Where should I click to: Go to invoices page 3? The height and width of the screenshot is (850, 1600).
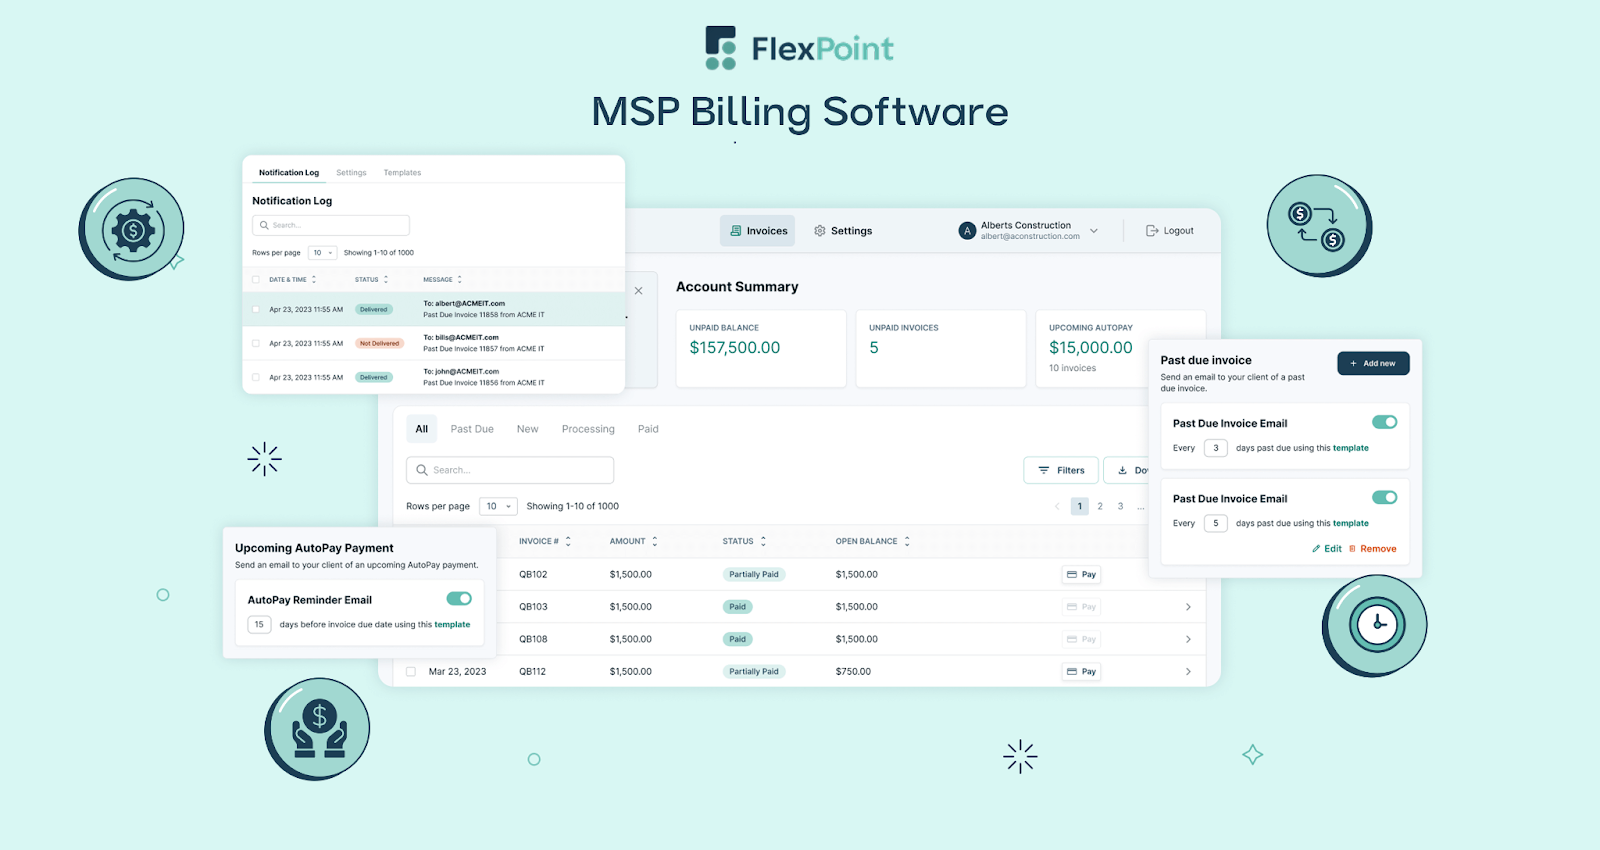(1120, 506)
